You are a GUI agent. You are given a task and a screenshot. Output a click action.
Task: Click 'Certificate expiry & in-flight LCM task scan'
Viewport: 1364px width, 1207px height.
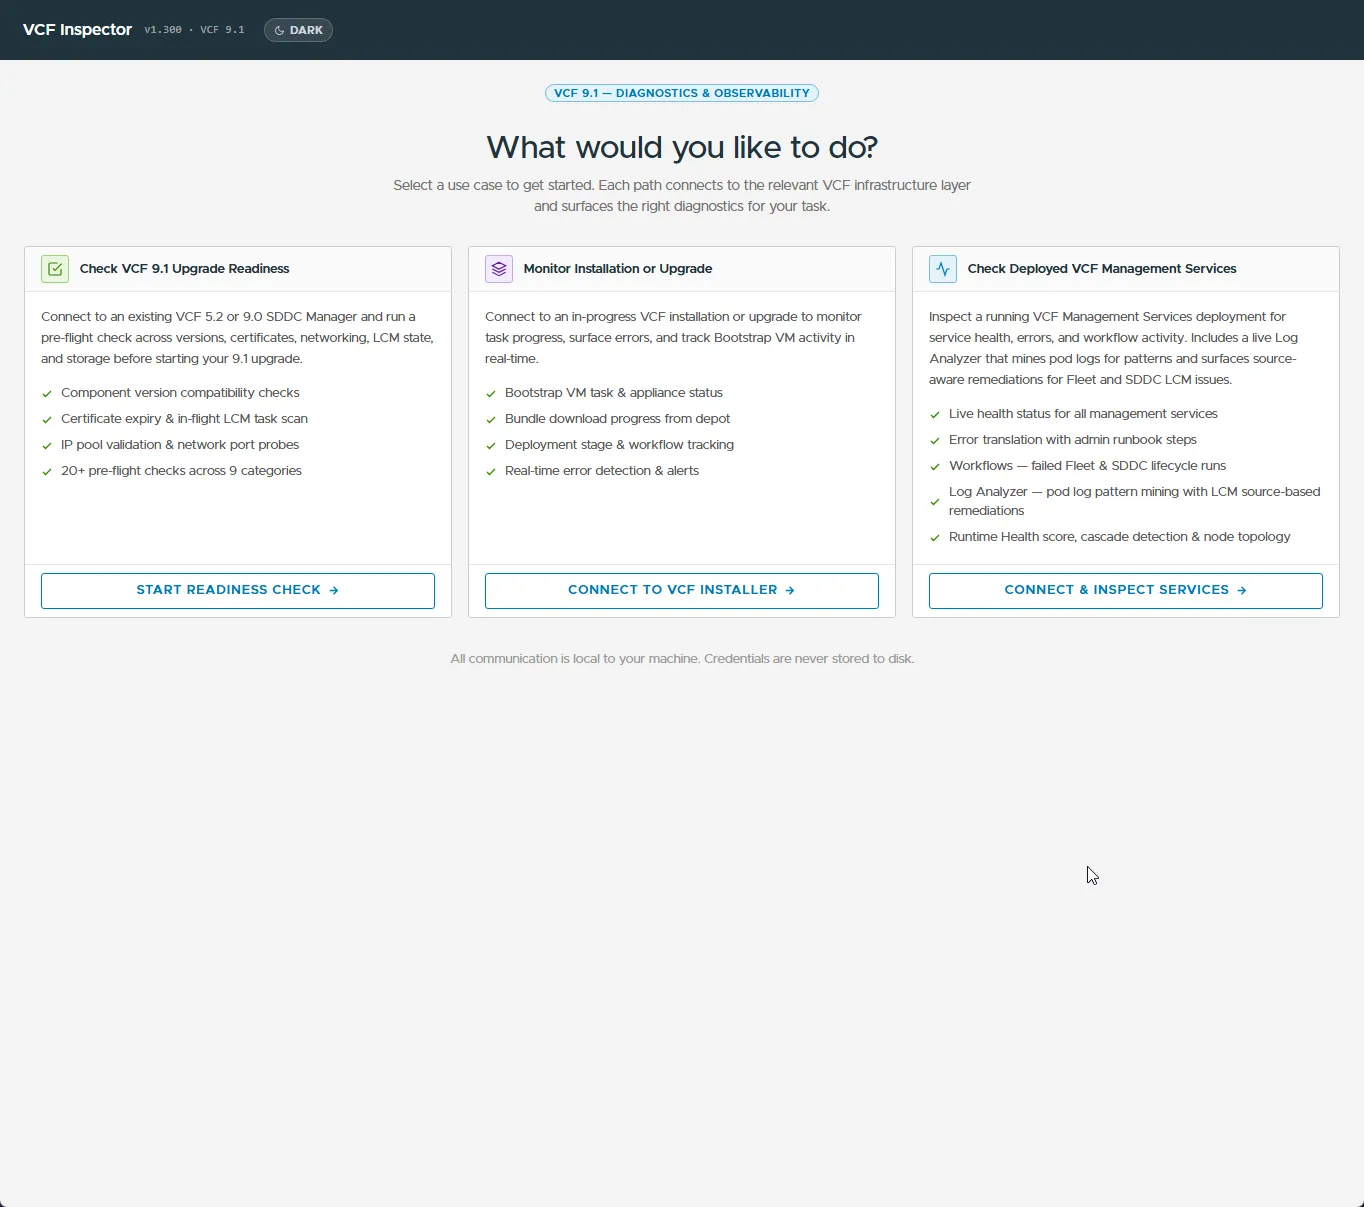184,419
